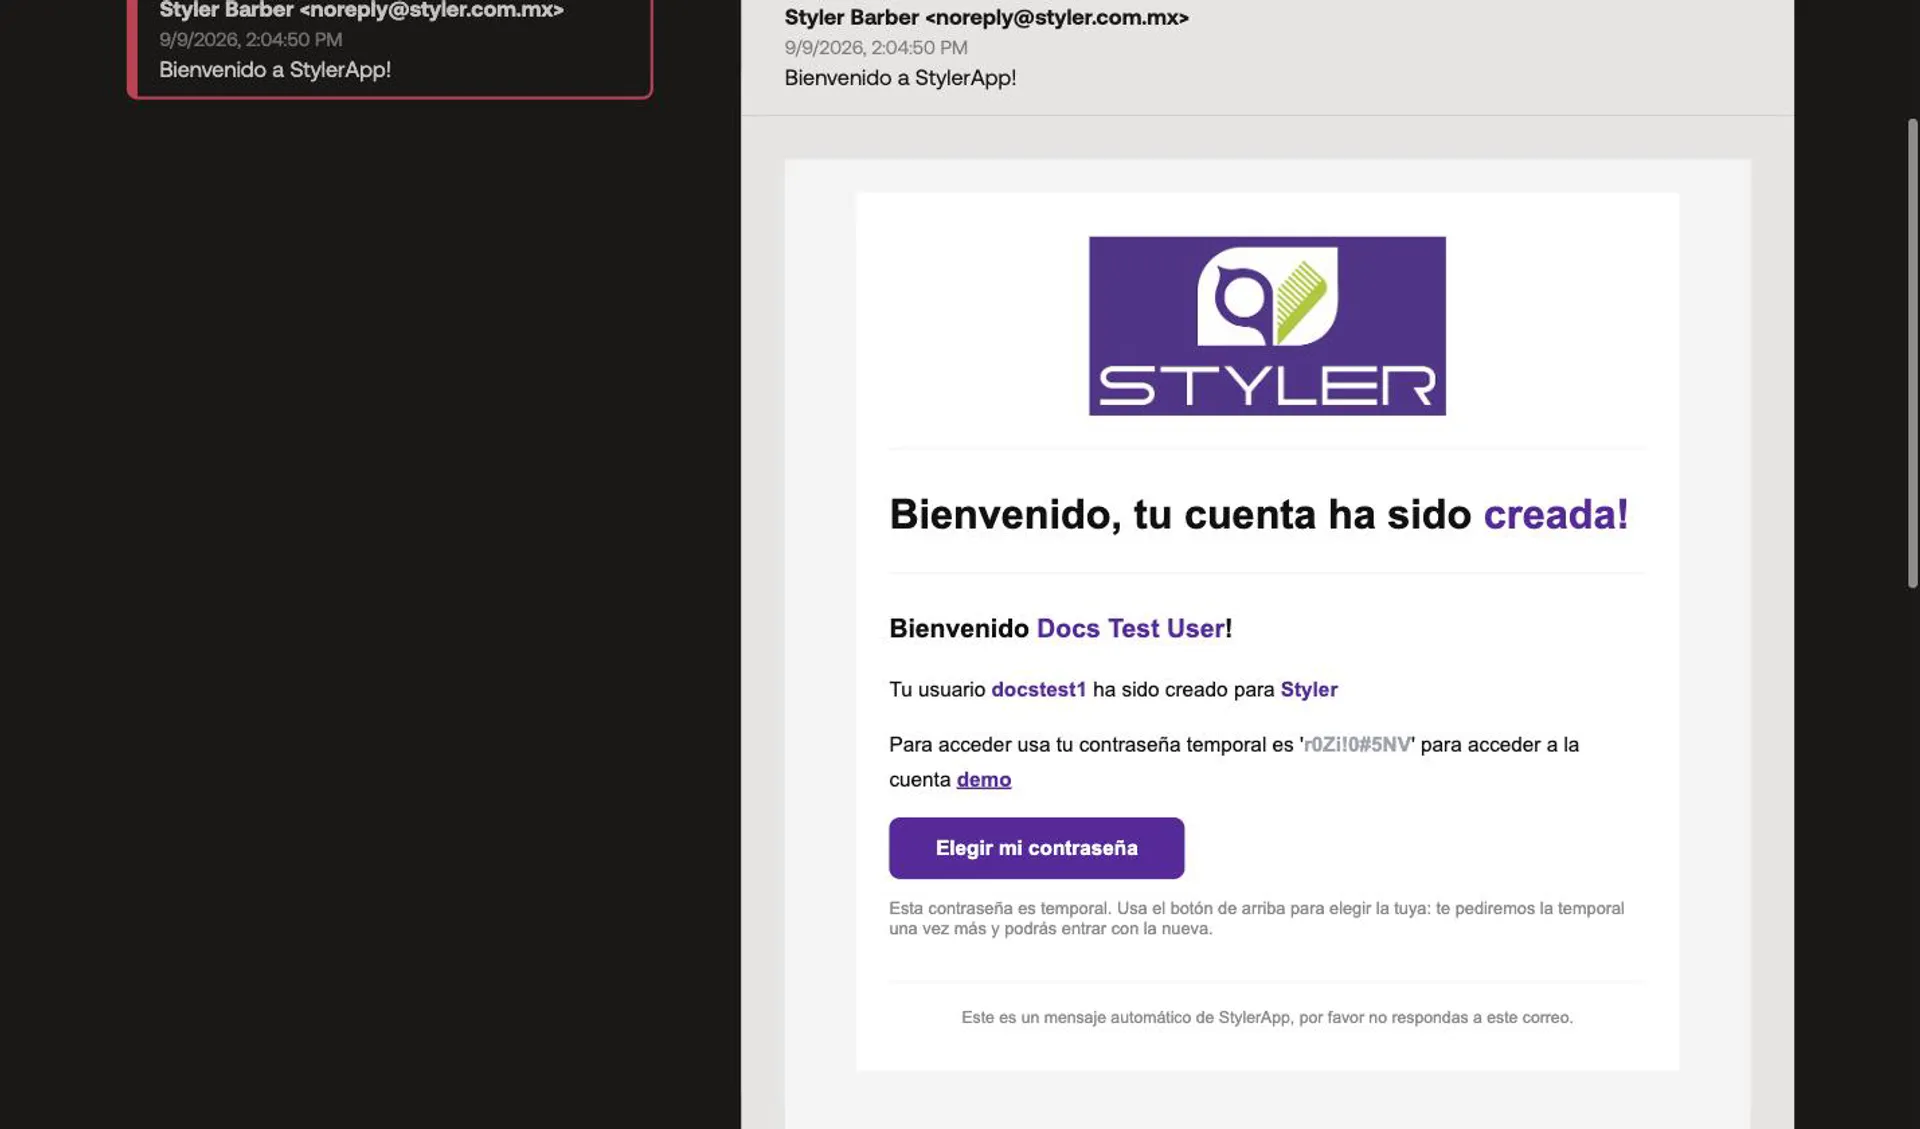This screenshot has width=1920, height=1129.
Task: Open the demo account link
Action: click(x=983, y=779)
